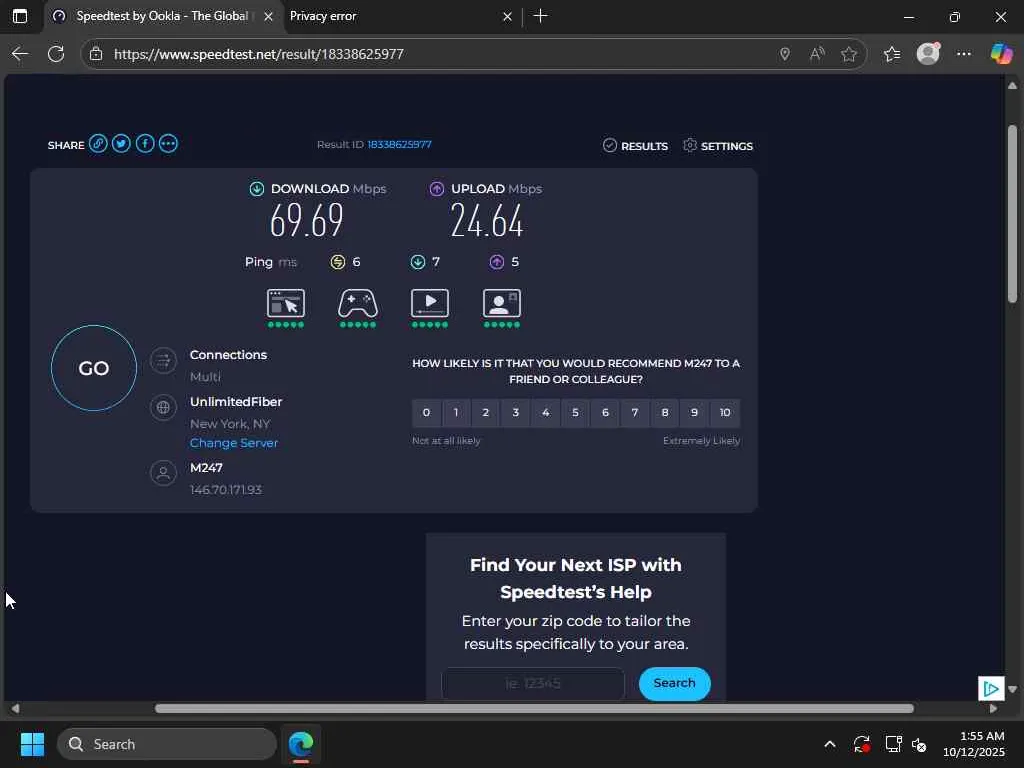Share result on Facebook
The width and height of the screenshot is (1024, 768).
[x=145, y=144]
